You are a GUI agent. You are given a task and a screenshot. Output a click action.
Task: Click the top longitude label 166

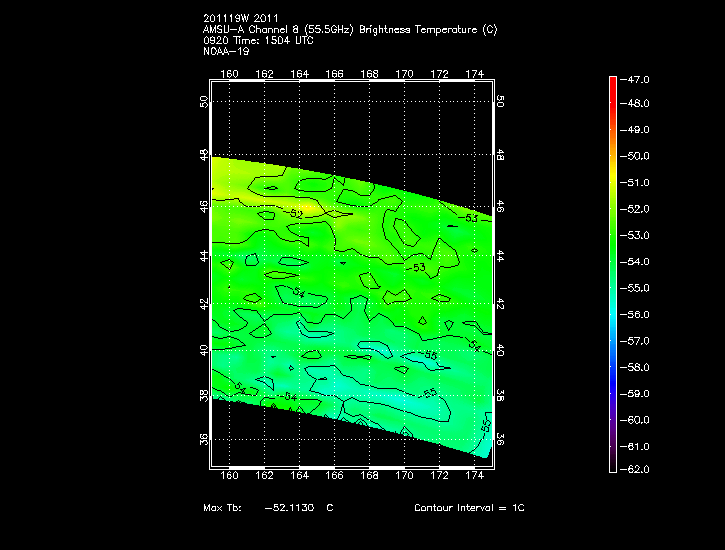click(x=335, y=74)
